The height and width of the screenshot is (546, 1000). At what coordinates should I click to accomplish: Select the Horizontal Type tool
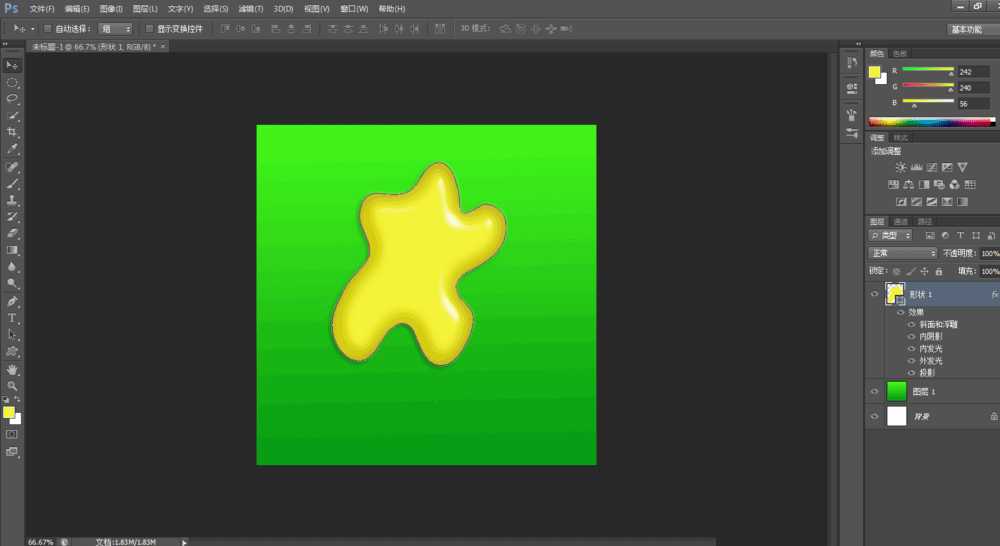[12, 318]
